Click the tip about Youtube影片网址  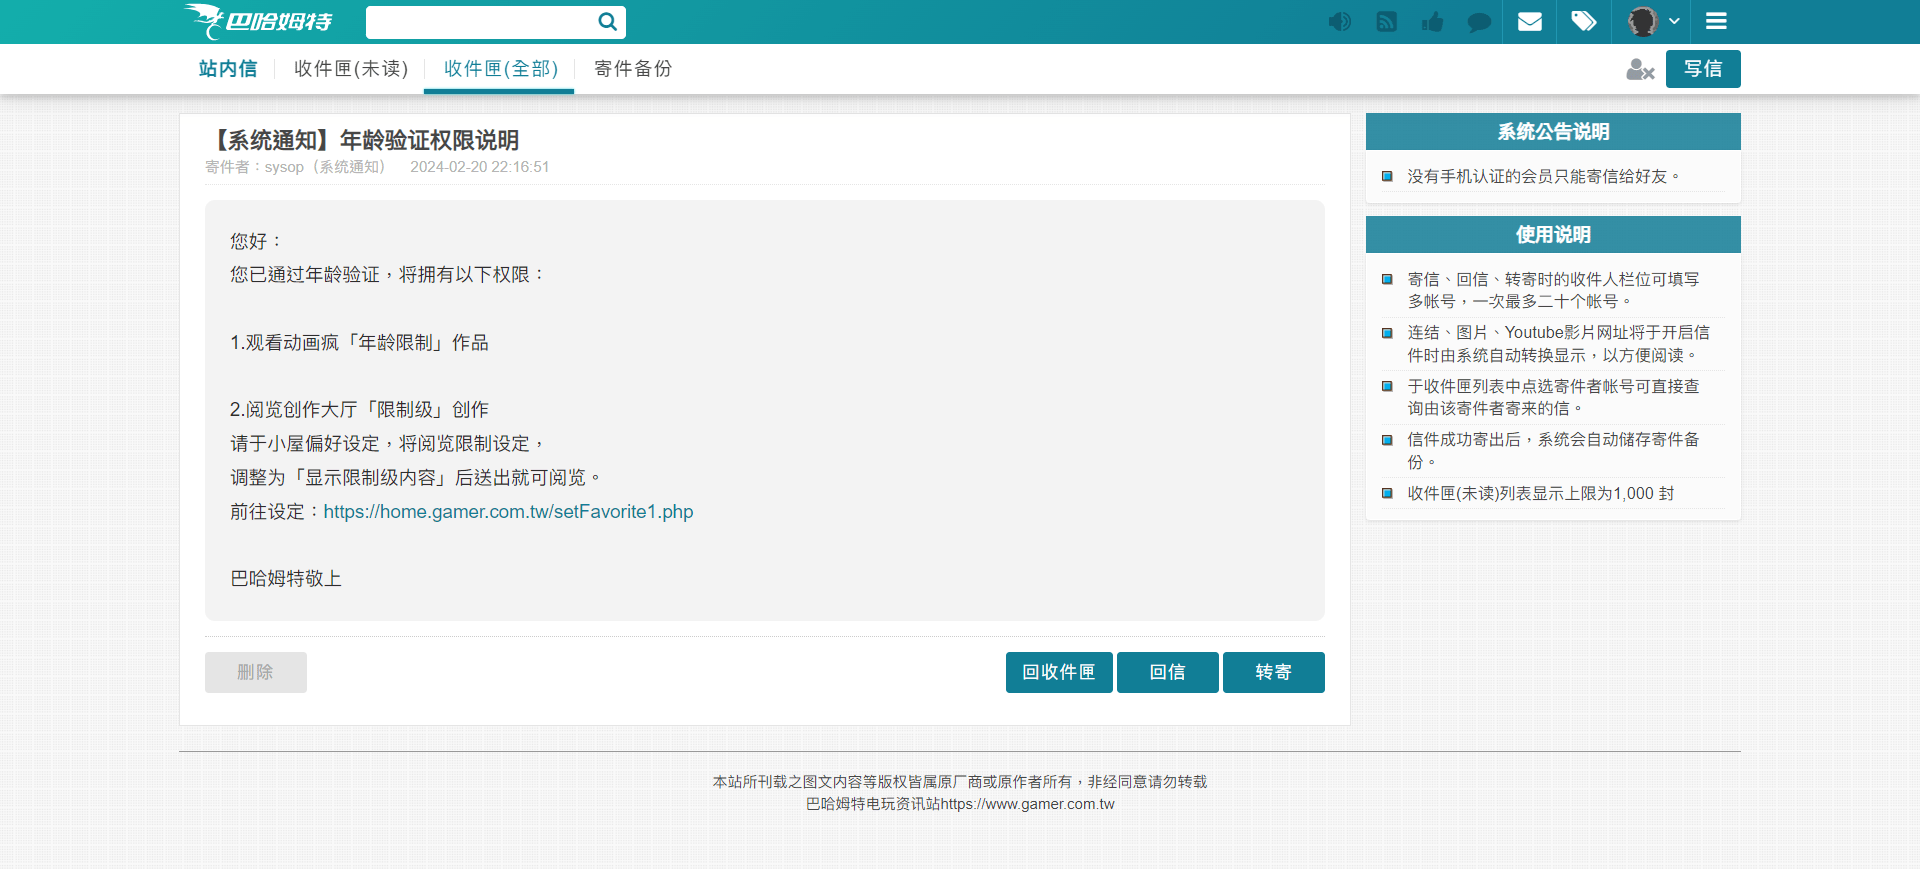tap(1558, 343)
